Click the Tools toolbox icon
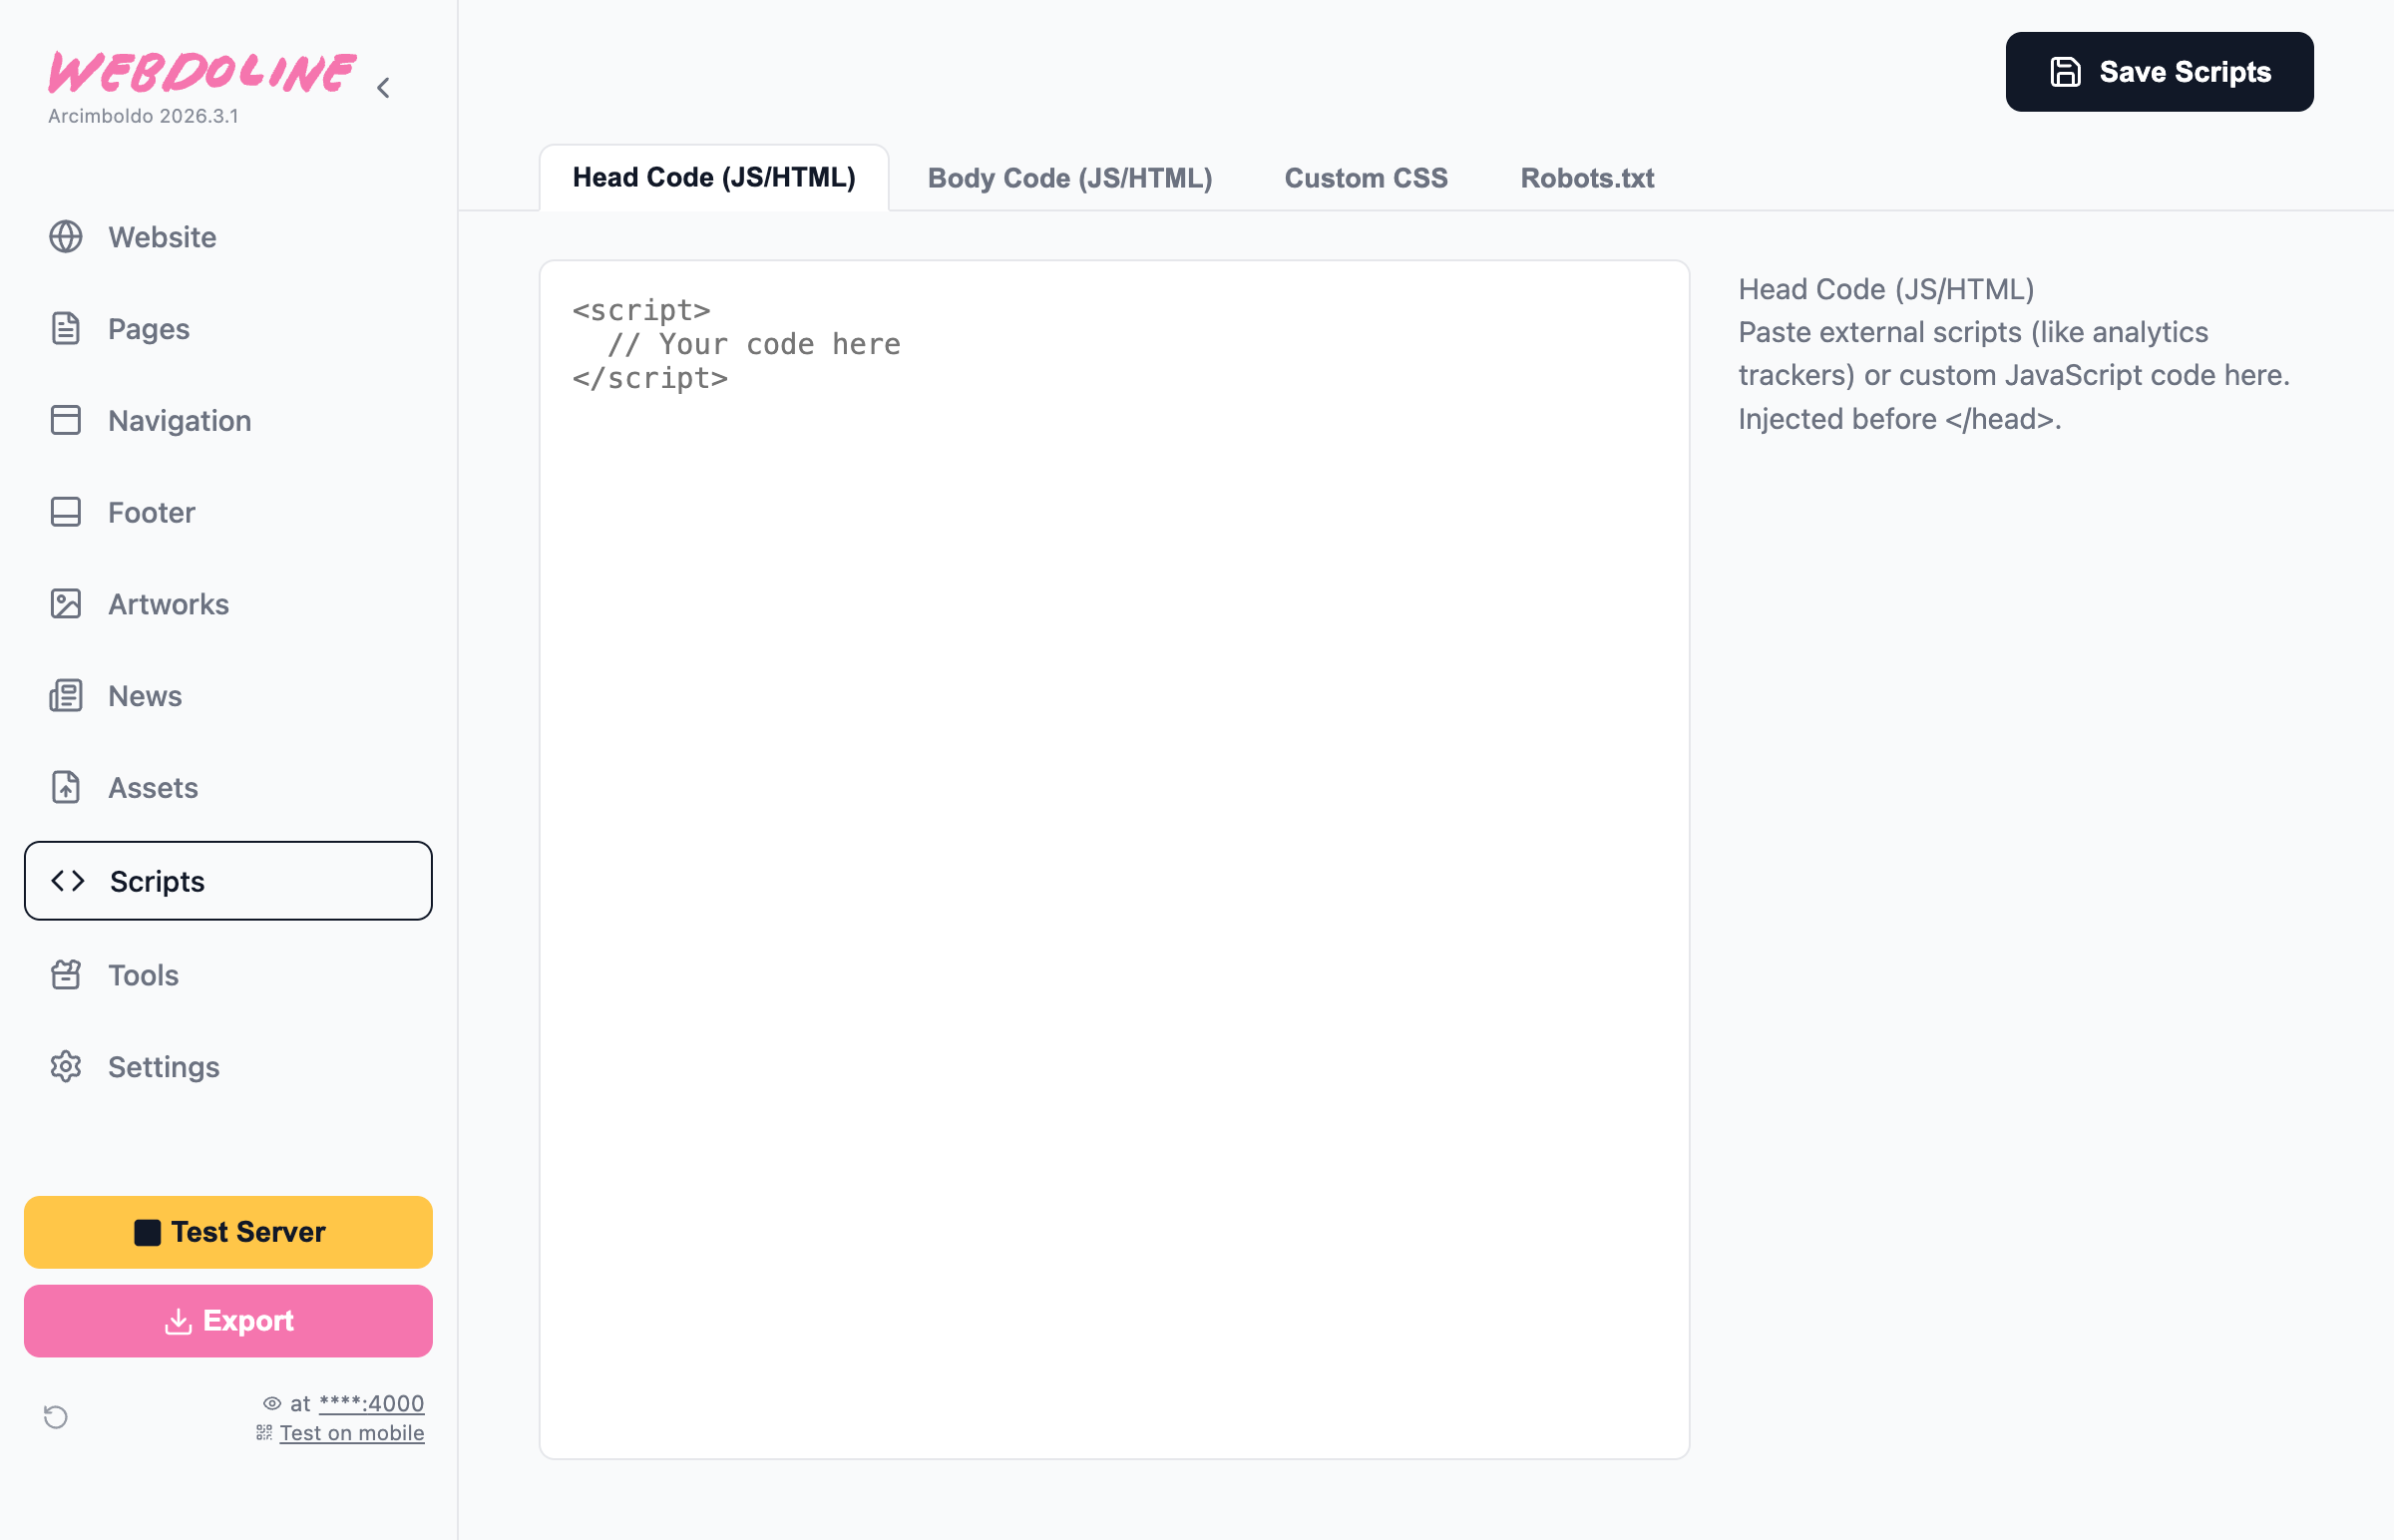This screenshot has height=1540, width=2394. click(x=66, y=975)
